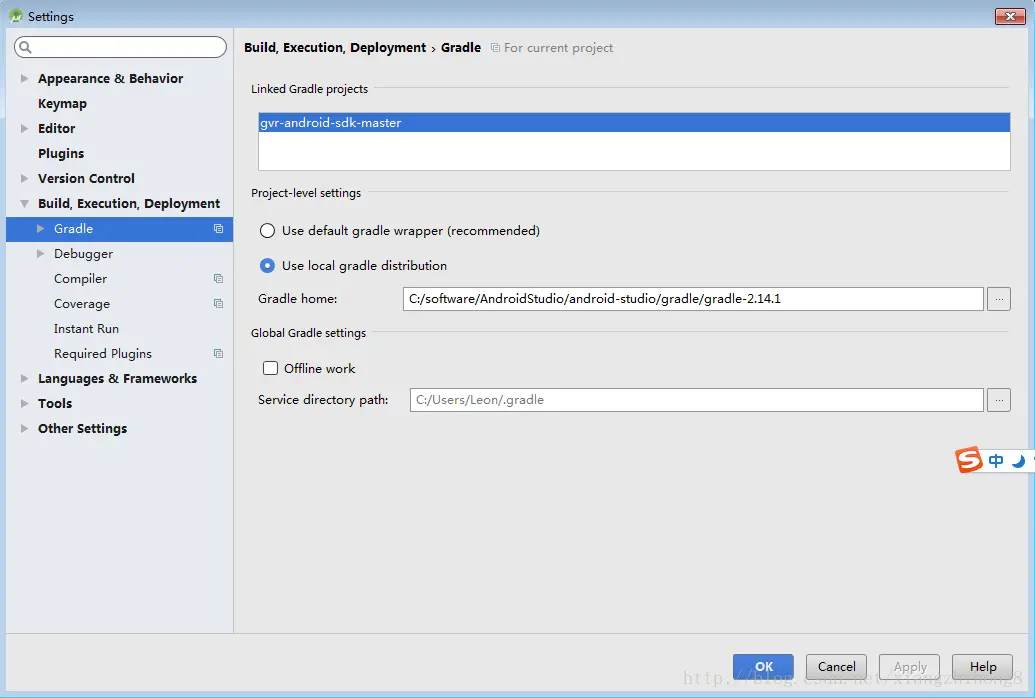
Task: Click the project-scope icon on Coverage row
Action: 218,304
